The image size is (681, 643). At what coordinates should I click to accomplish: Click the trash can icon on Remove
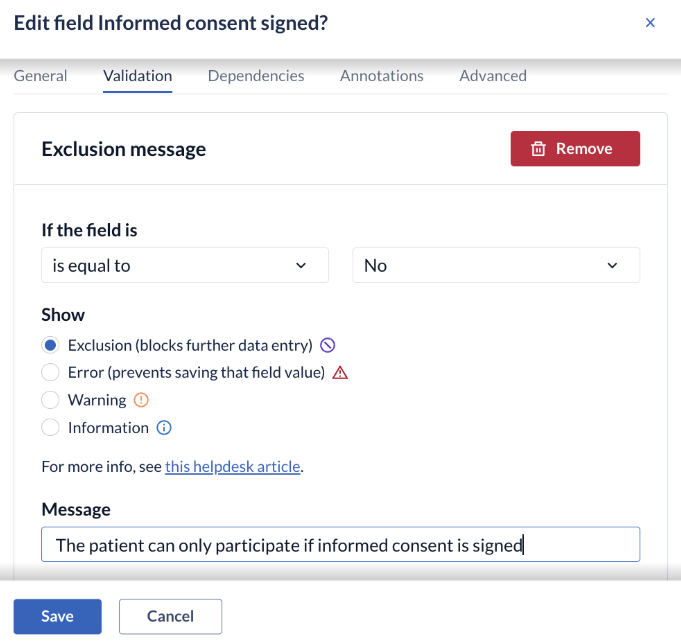click(x=538, y=148)
